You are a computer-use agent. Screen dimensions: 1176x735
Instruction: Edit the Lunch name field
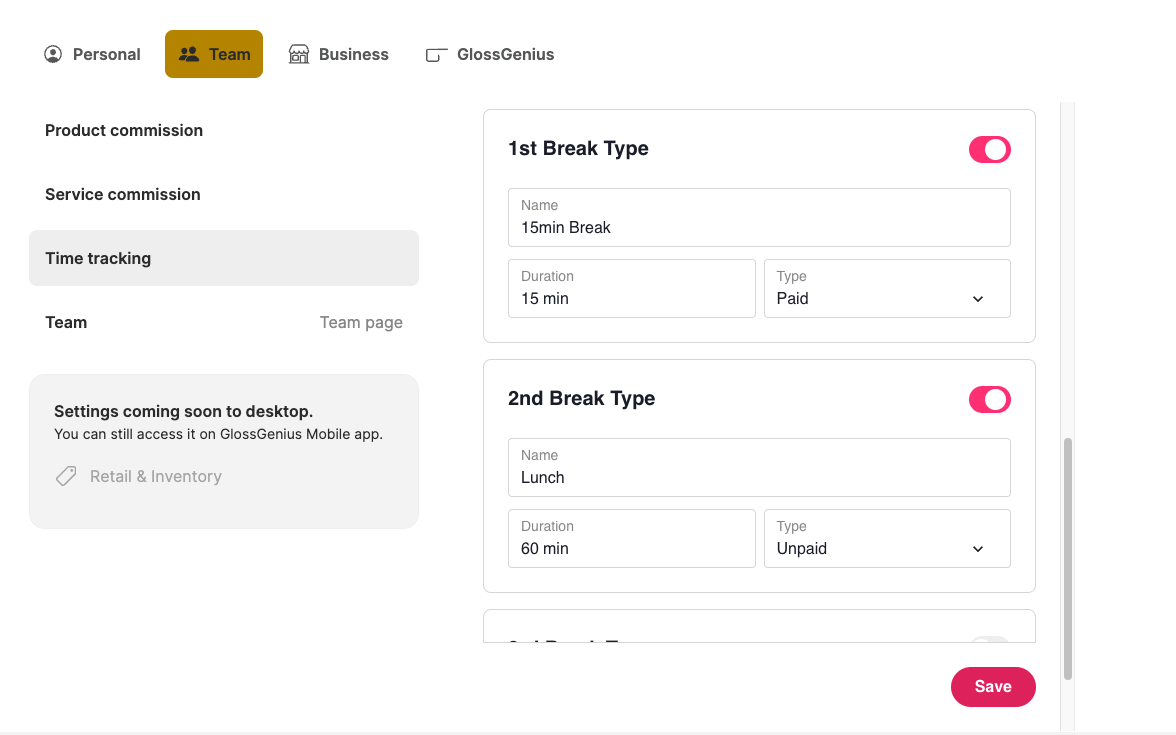tap(759, 467)
